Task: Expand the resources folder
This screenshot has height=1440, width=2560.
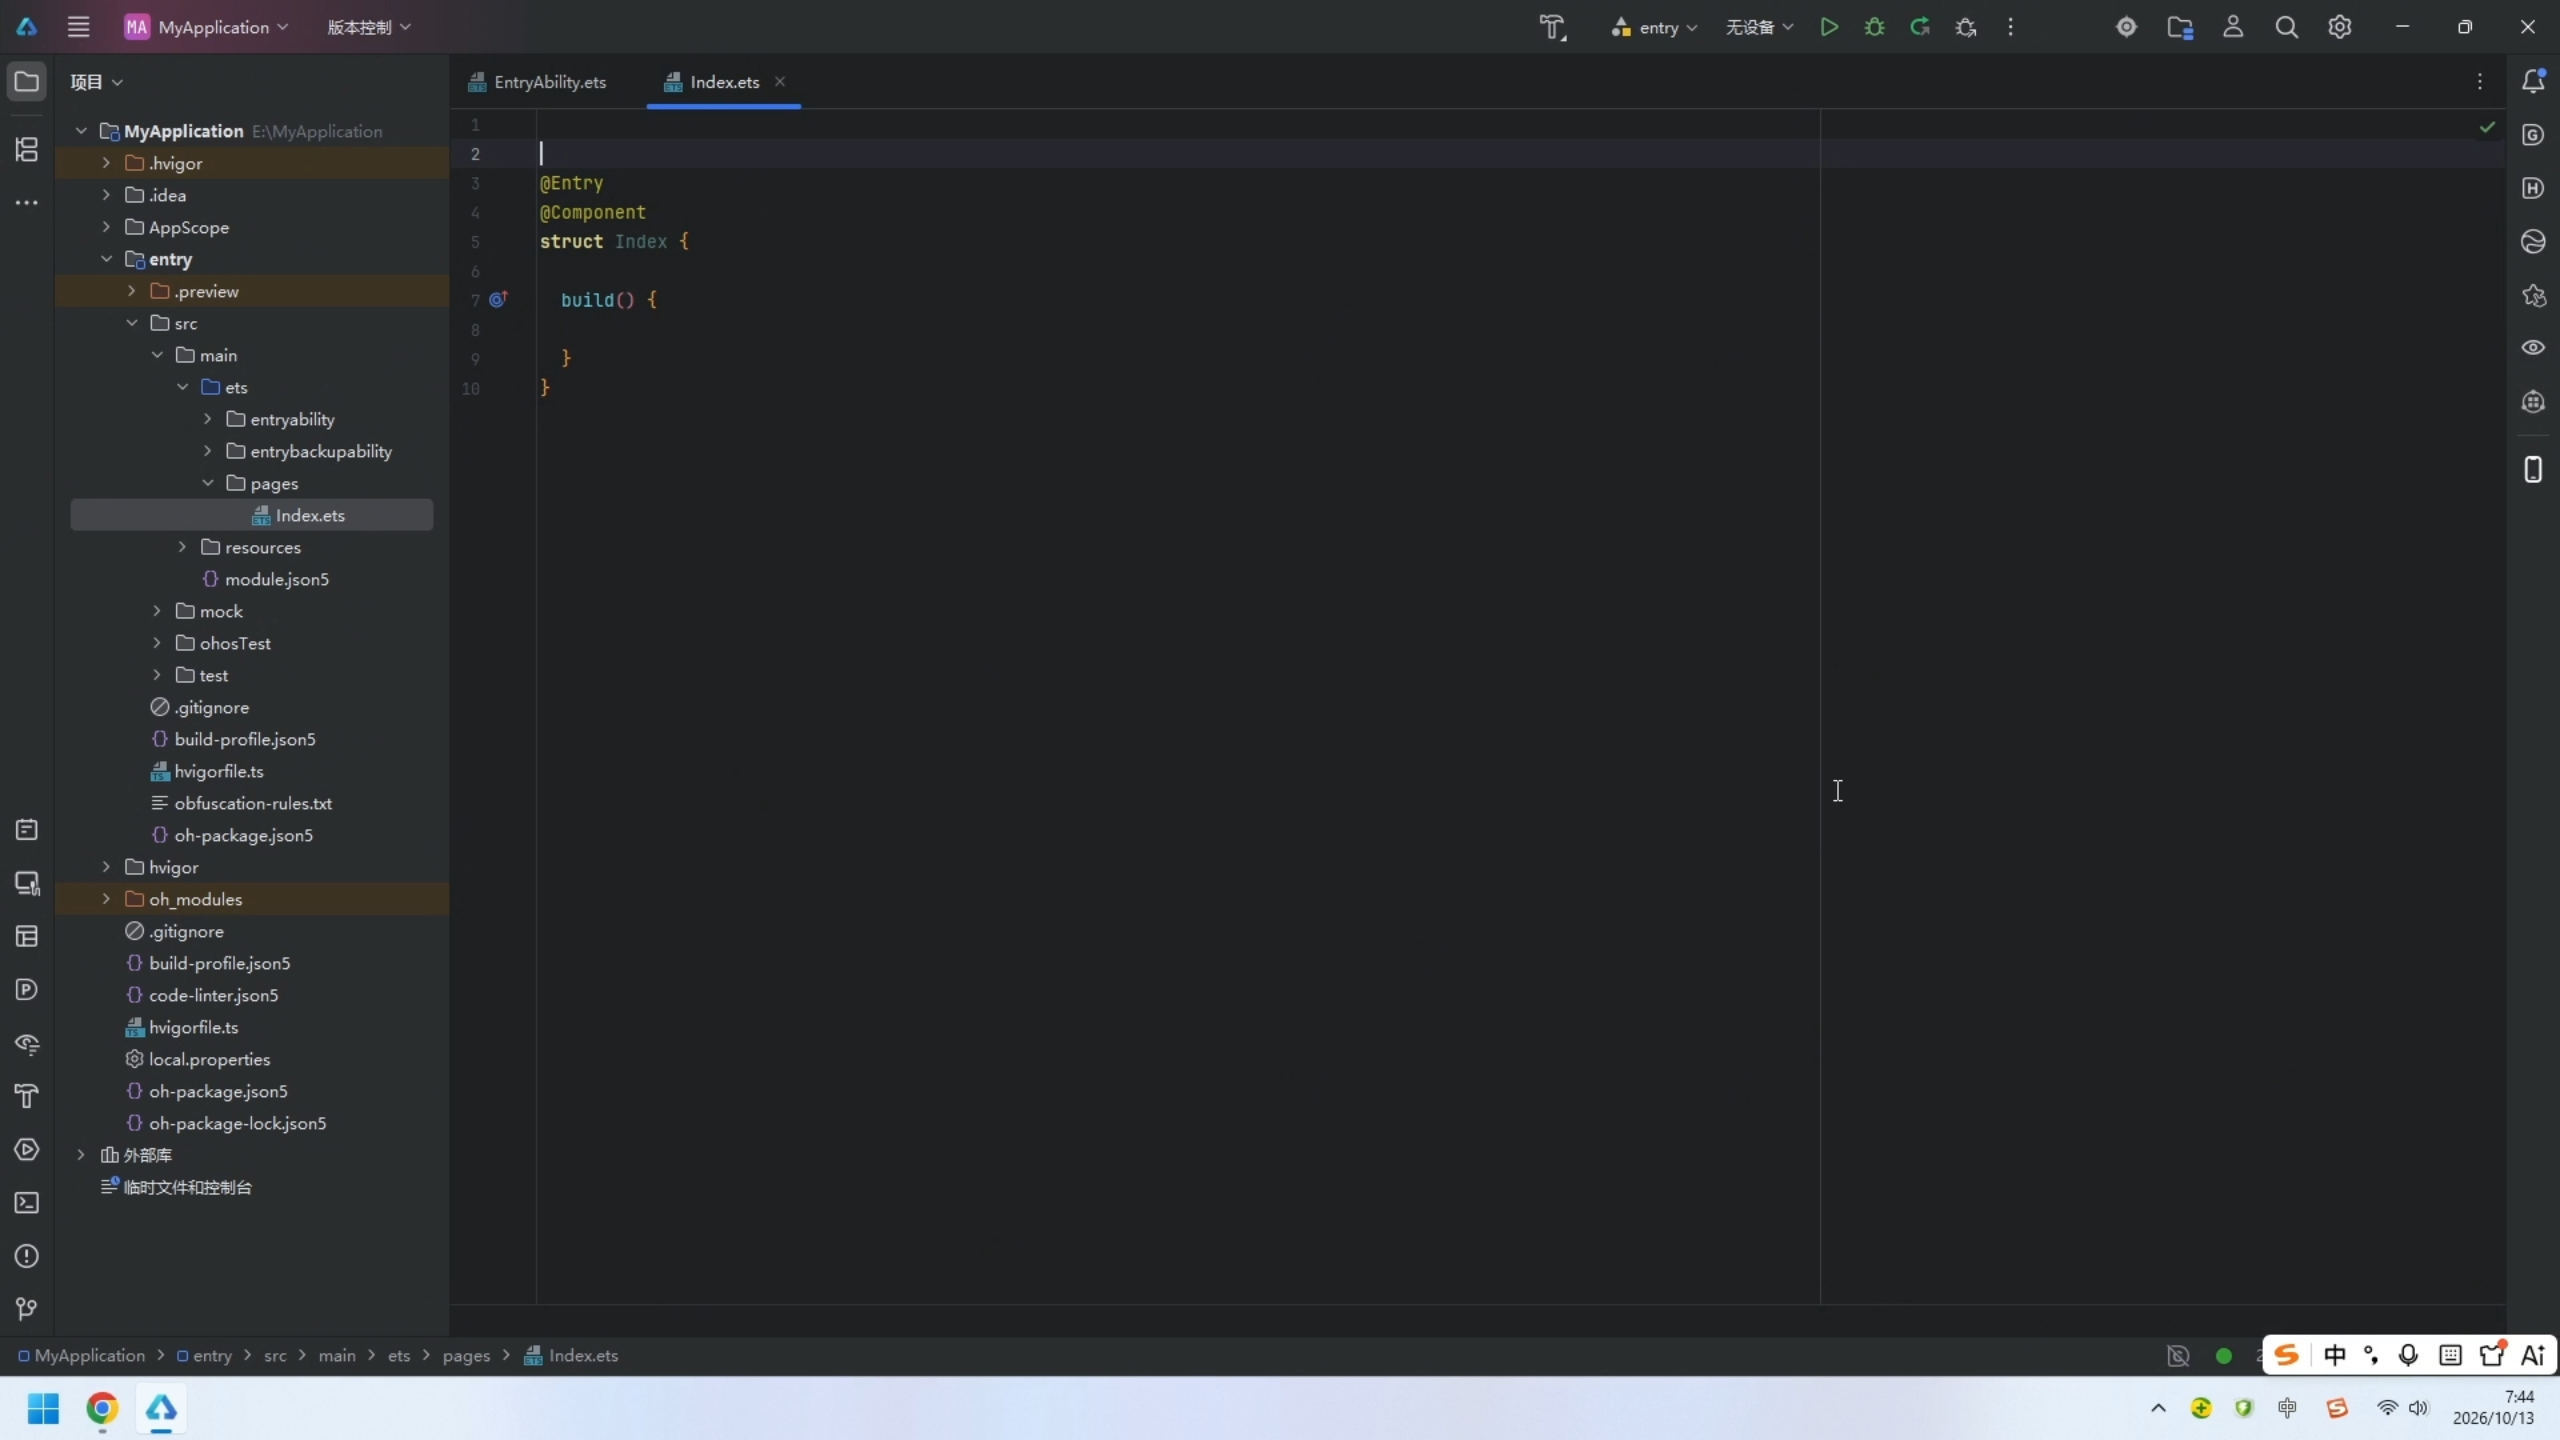Action: point(182,547)
